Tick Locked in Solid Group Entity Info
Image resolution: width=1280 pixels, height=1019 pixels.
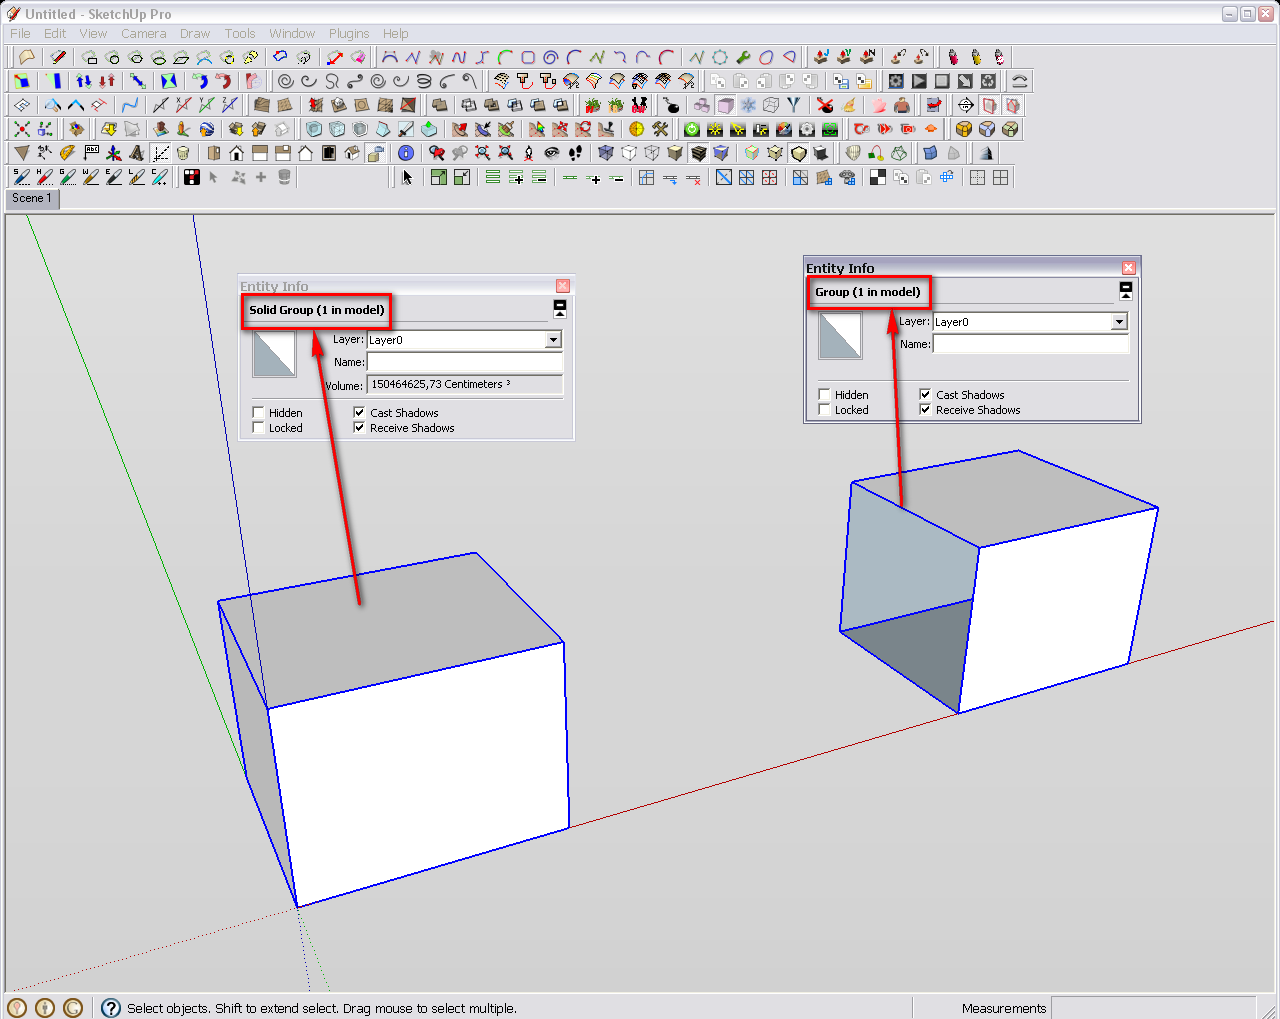click(259, 427)
